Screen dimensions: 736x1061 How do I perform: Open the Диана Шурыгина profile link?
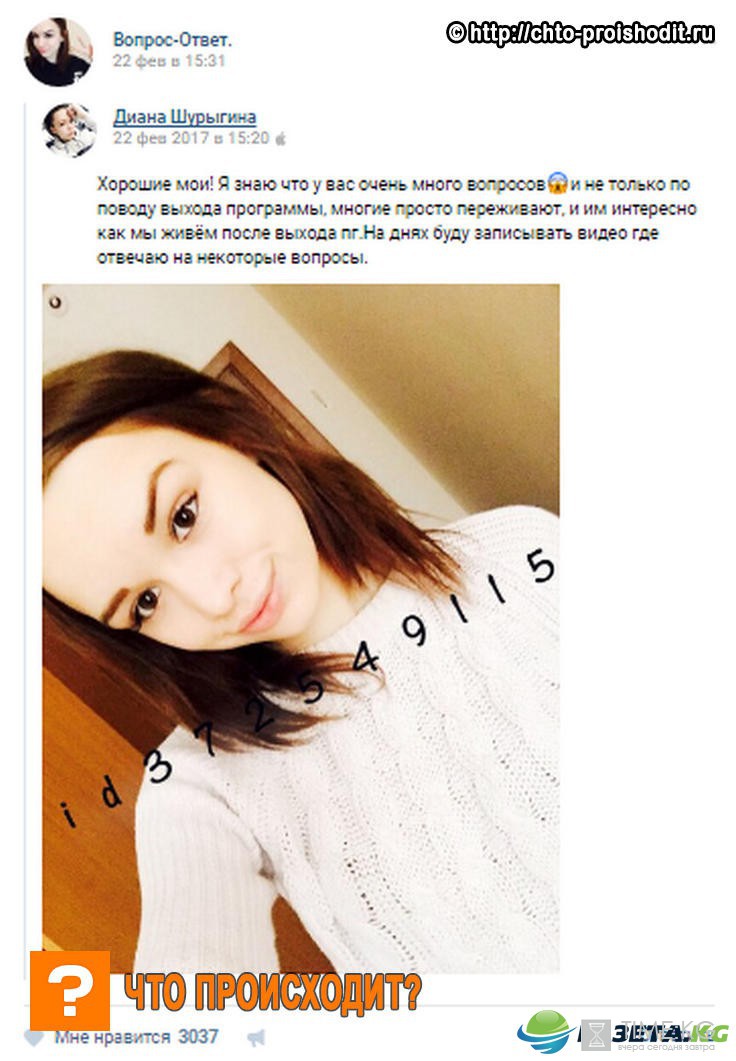click(185, 116)
